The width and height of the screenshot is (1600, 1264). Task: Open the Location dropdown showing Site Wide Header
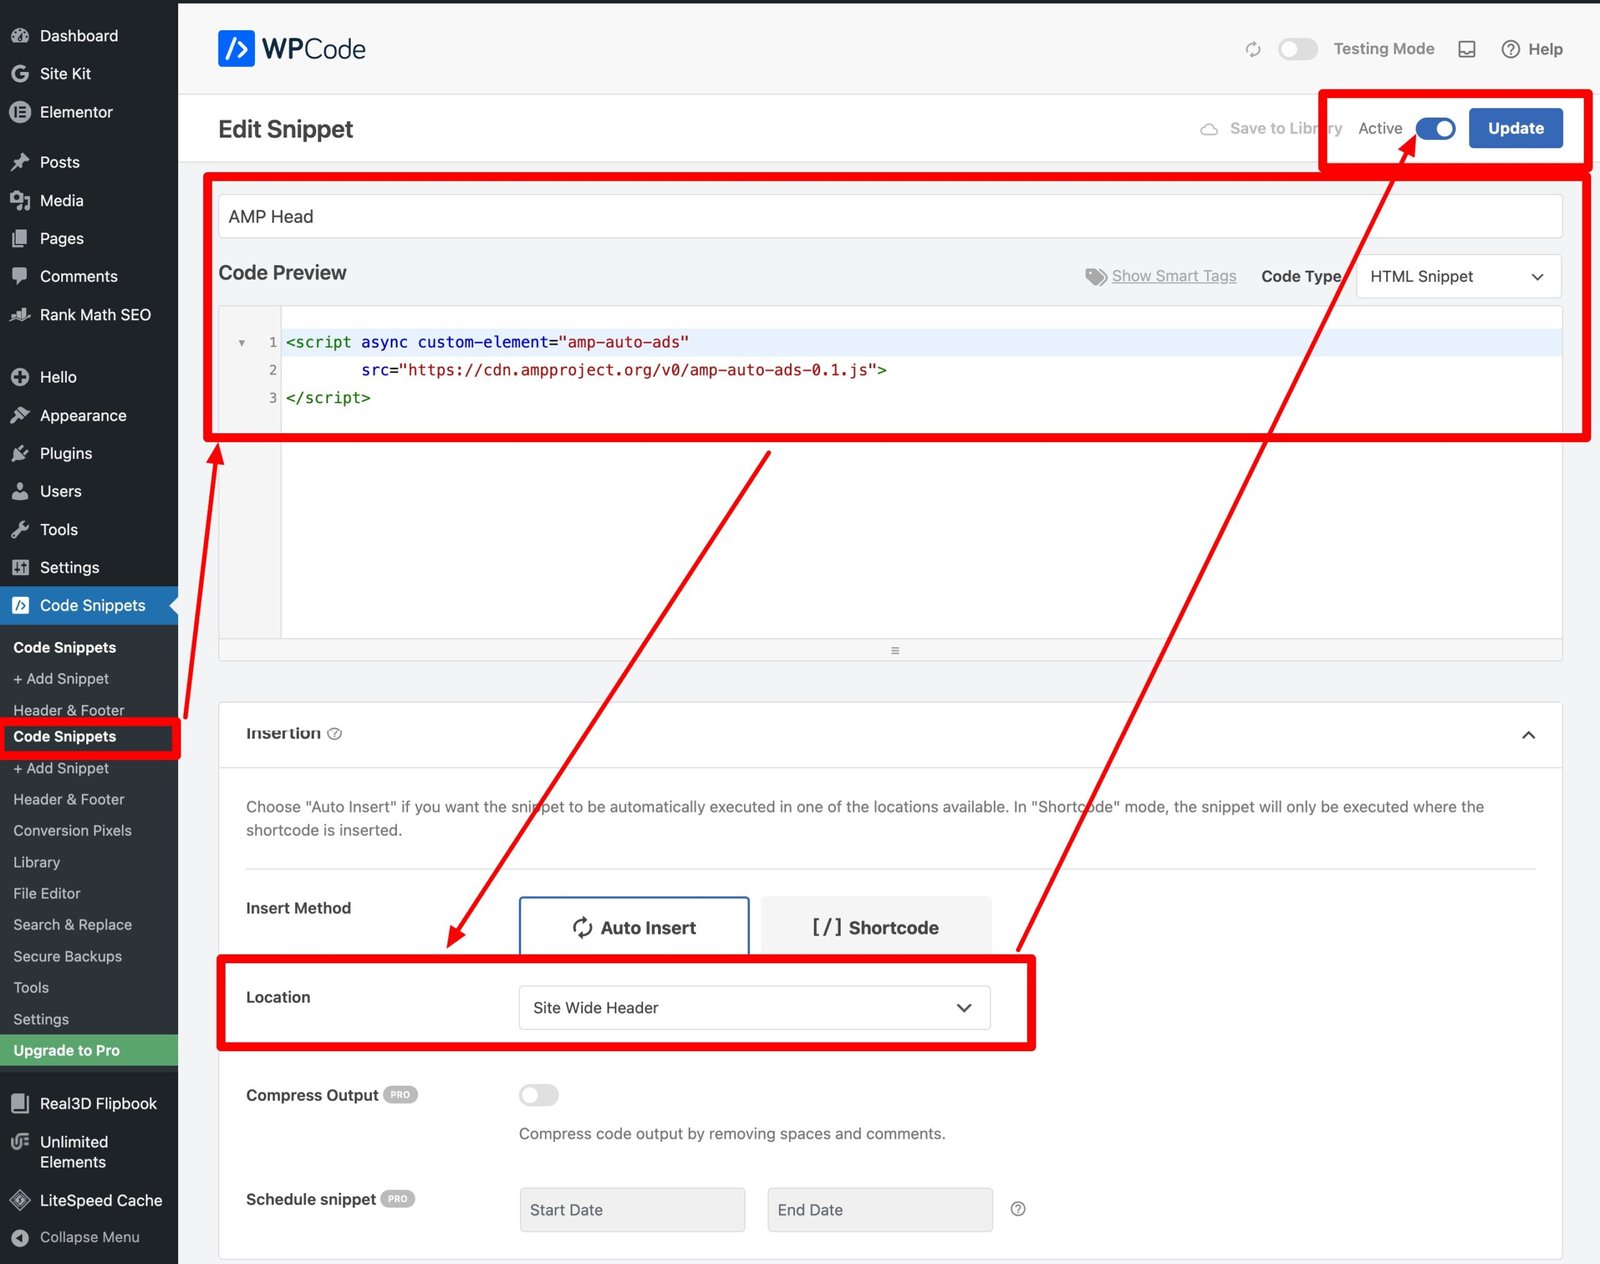(753, 1007)
